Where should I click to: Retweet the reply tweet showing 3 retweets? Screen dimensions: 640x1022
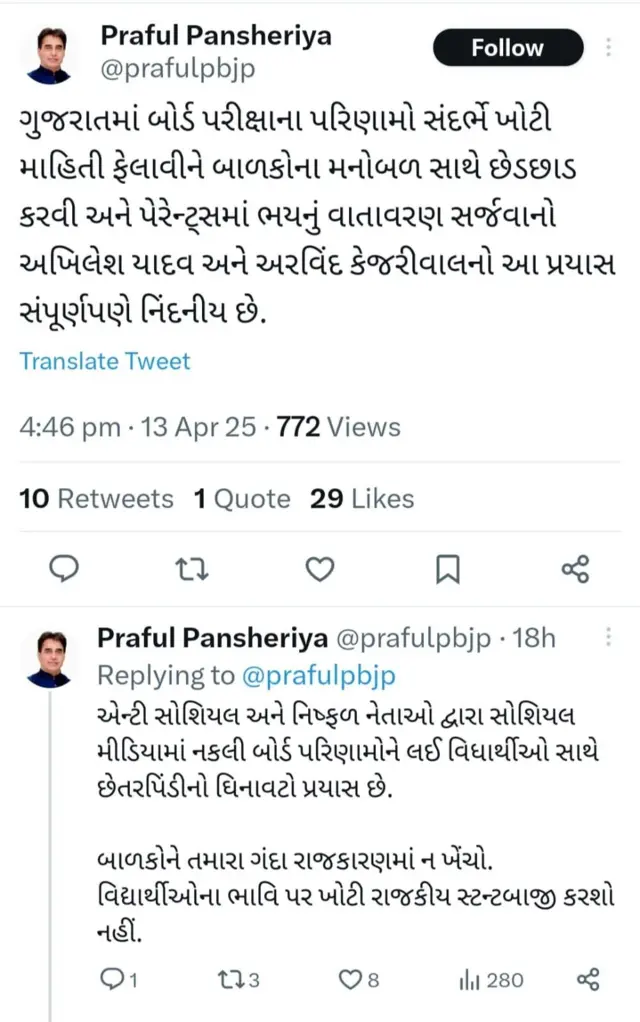tap(233, 981)
